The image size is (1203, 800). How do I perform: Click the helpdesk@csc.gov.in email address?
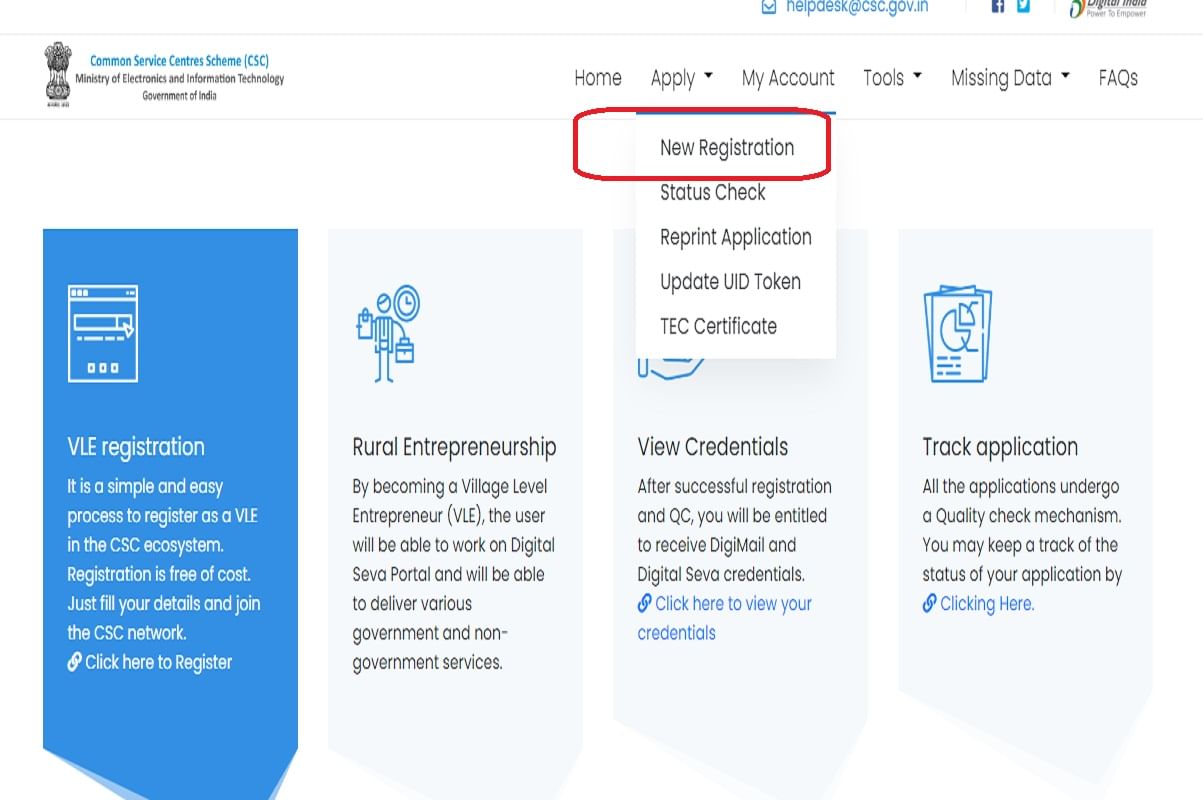855,5
